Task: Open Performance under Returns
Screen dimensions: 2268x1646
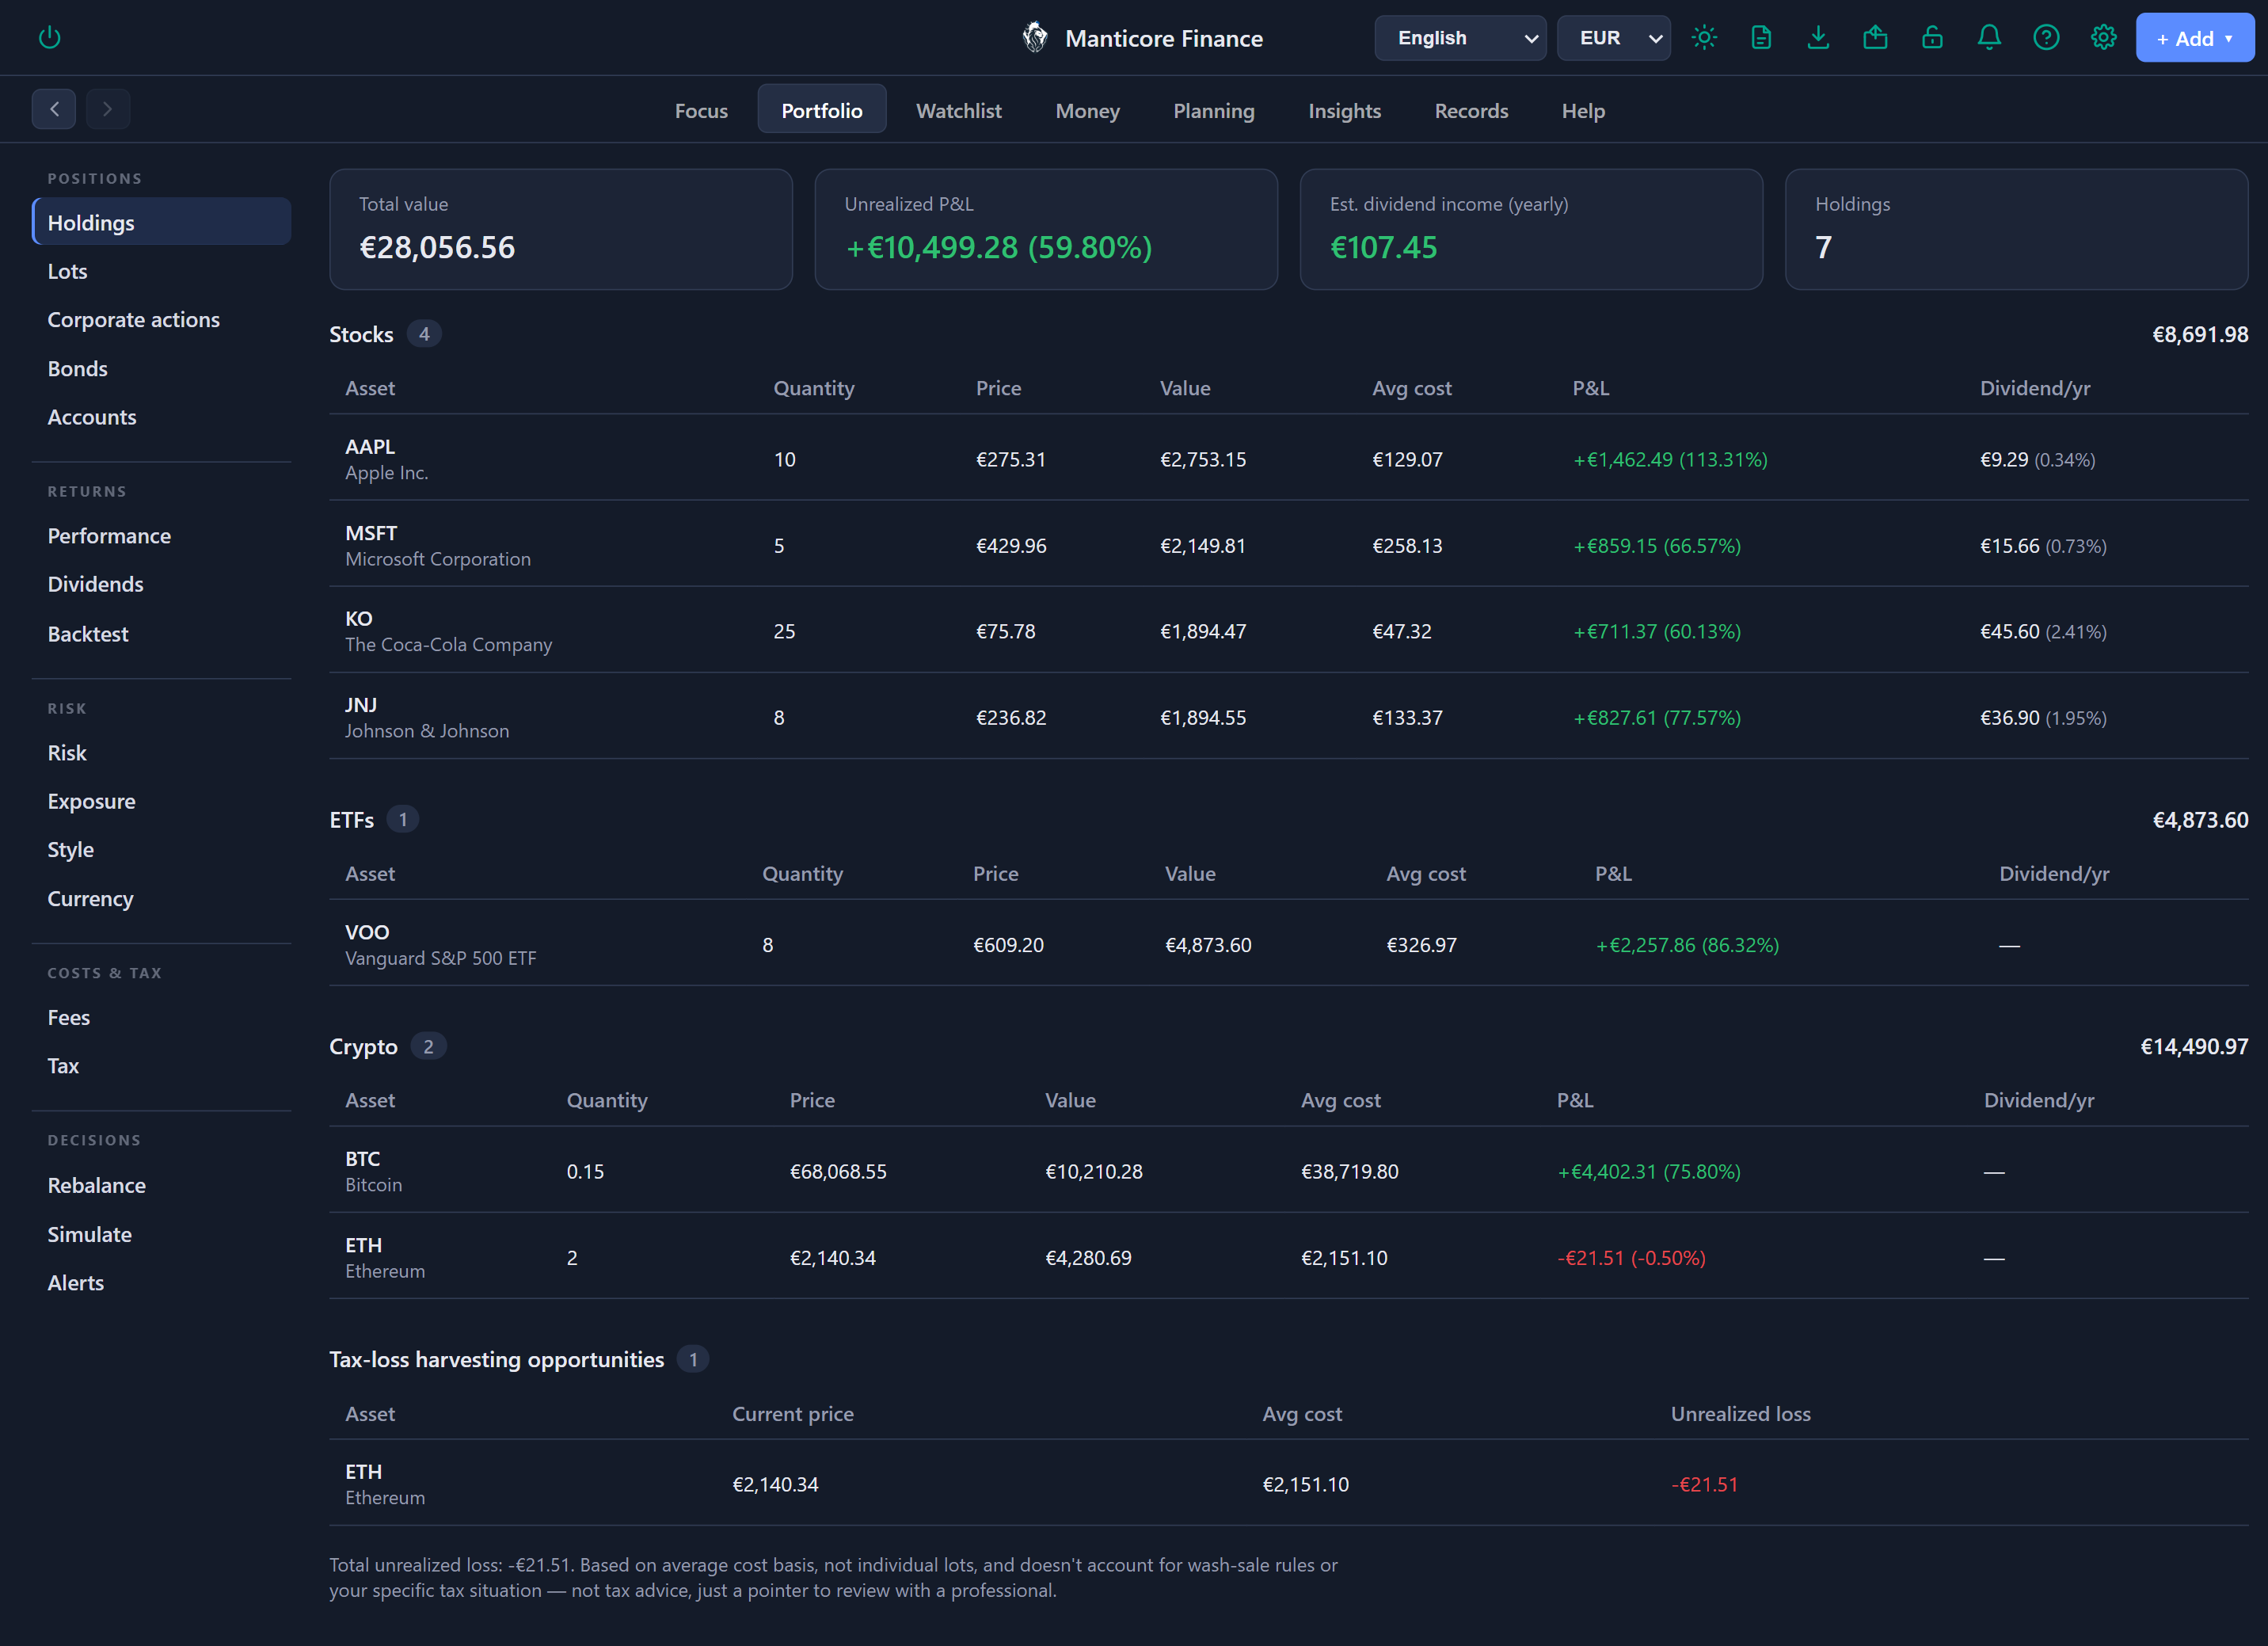Action: [x=161, y=536]
